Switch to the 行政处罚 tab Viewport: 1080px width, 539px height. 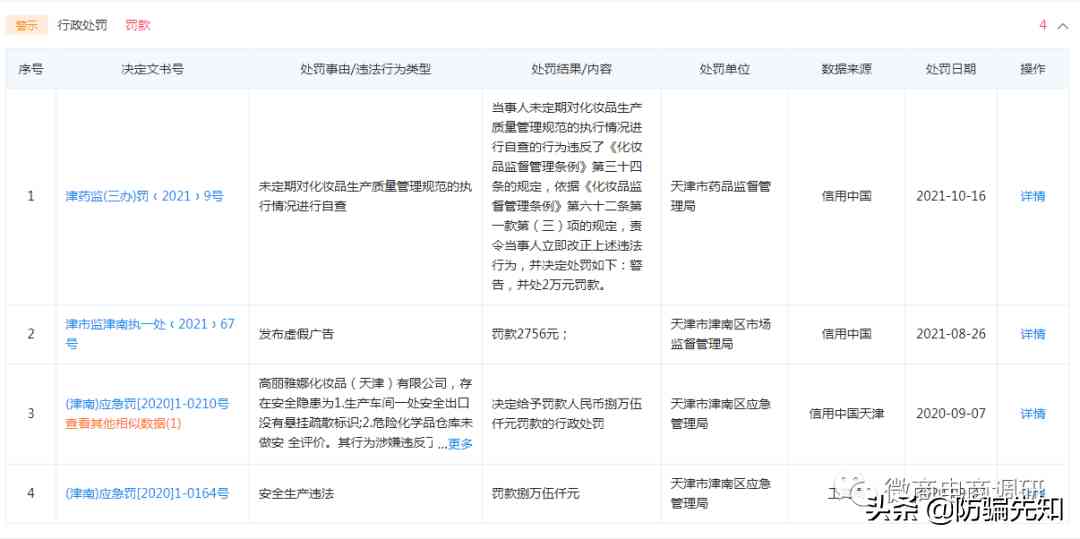tap(82, 25)
